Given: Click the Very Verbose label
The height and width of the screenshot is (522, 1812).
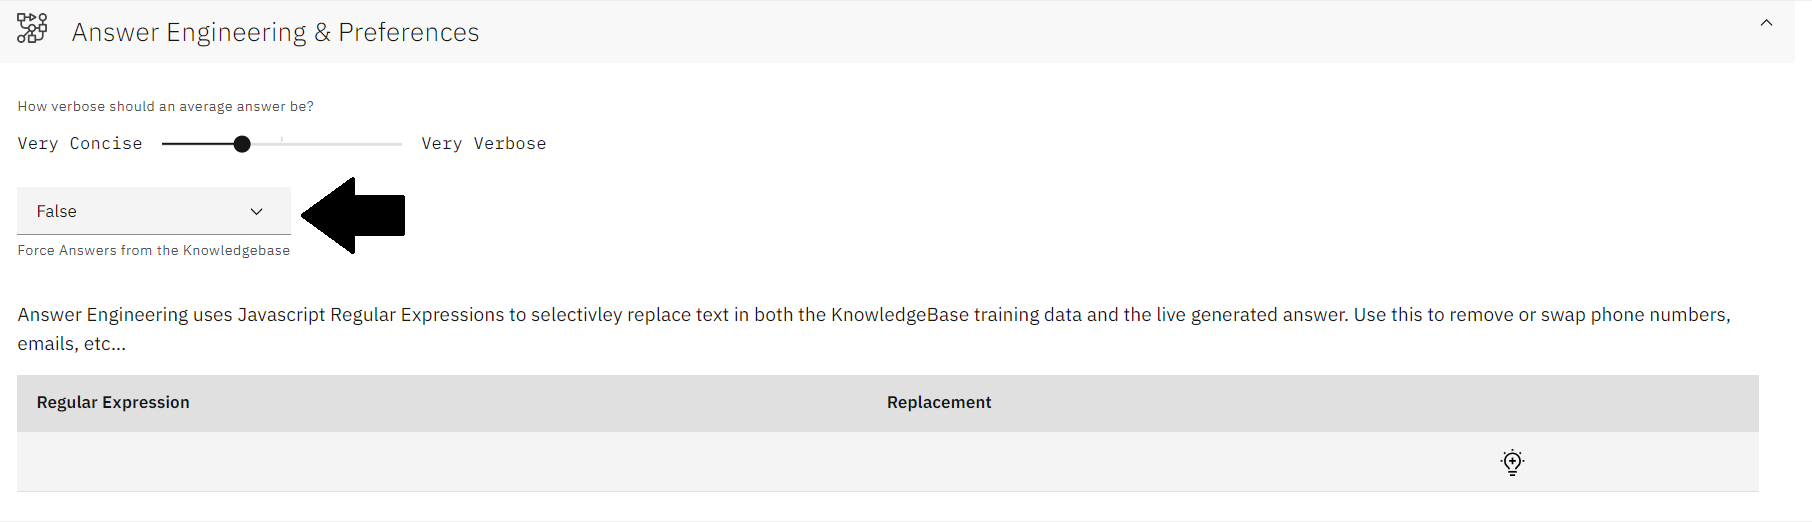Looking at the screenshot, I should 484,143.
